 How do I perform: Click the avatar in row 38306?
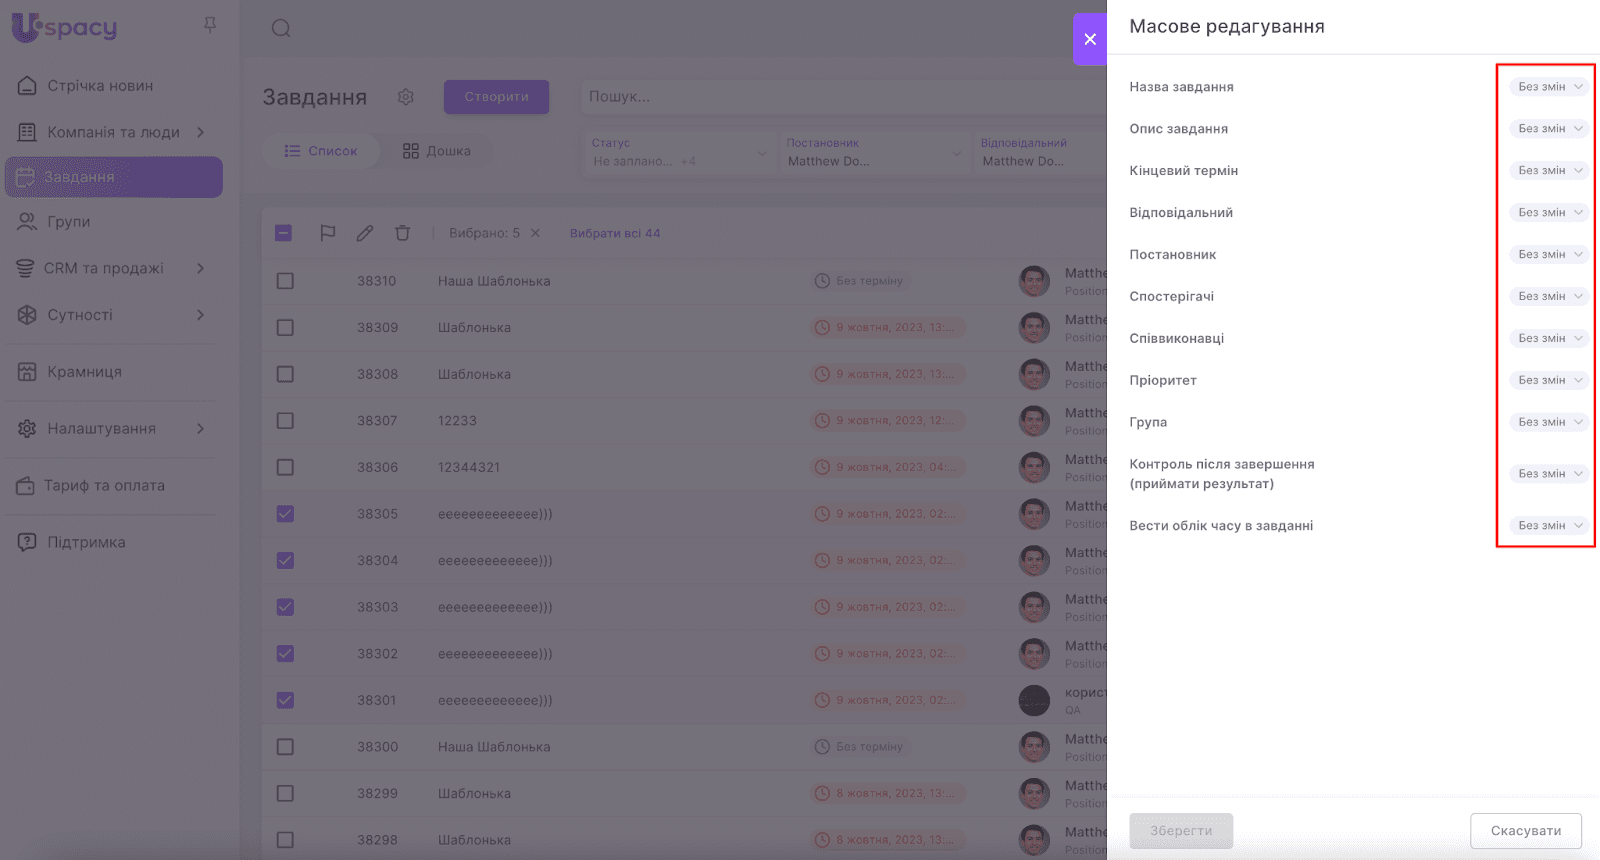1034,467
